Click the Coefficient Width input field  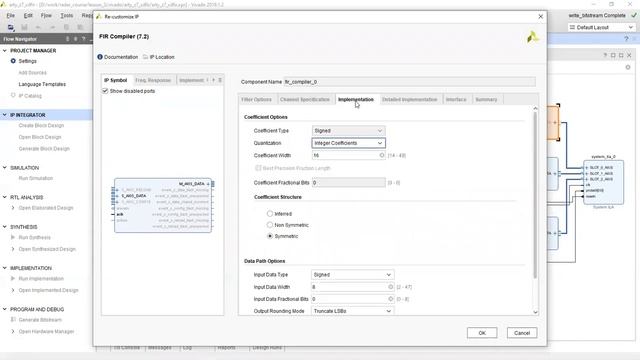pyautogui.click(x=348, y=155)
